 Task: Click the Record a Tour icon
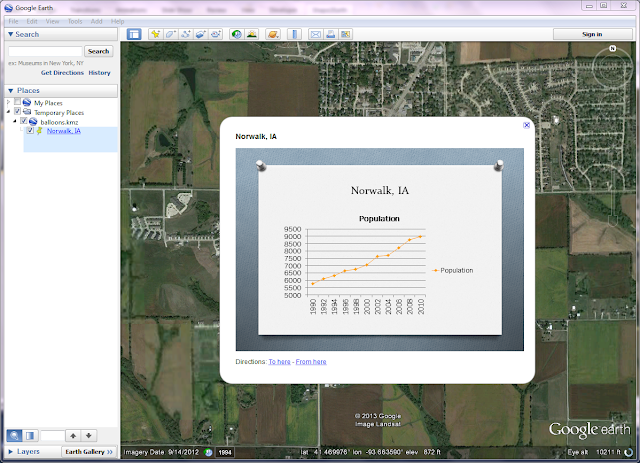click(216, 34)
